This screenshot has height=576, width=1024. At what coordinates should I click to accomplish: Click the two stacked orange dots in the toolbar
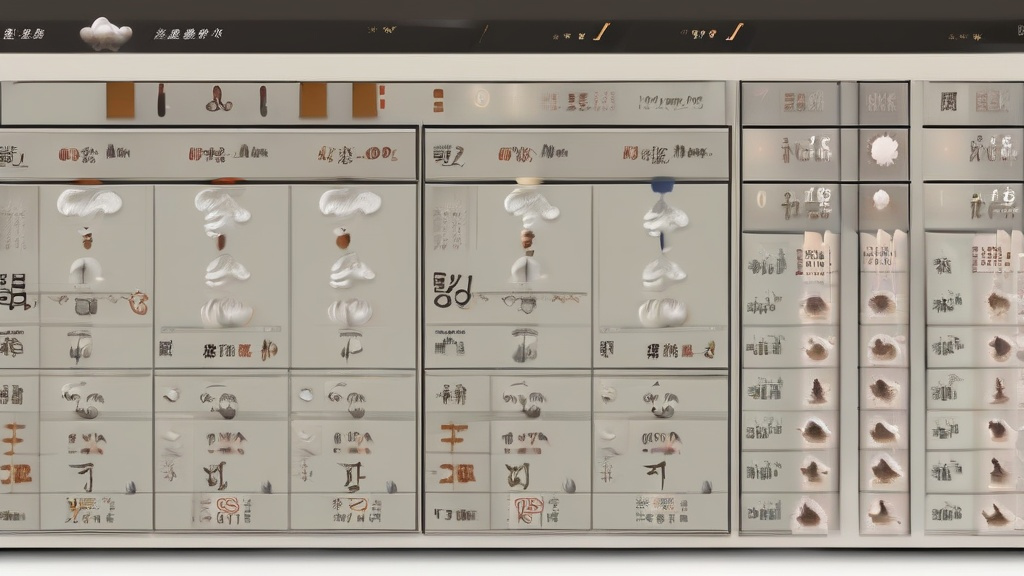437,100
